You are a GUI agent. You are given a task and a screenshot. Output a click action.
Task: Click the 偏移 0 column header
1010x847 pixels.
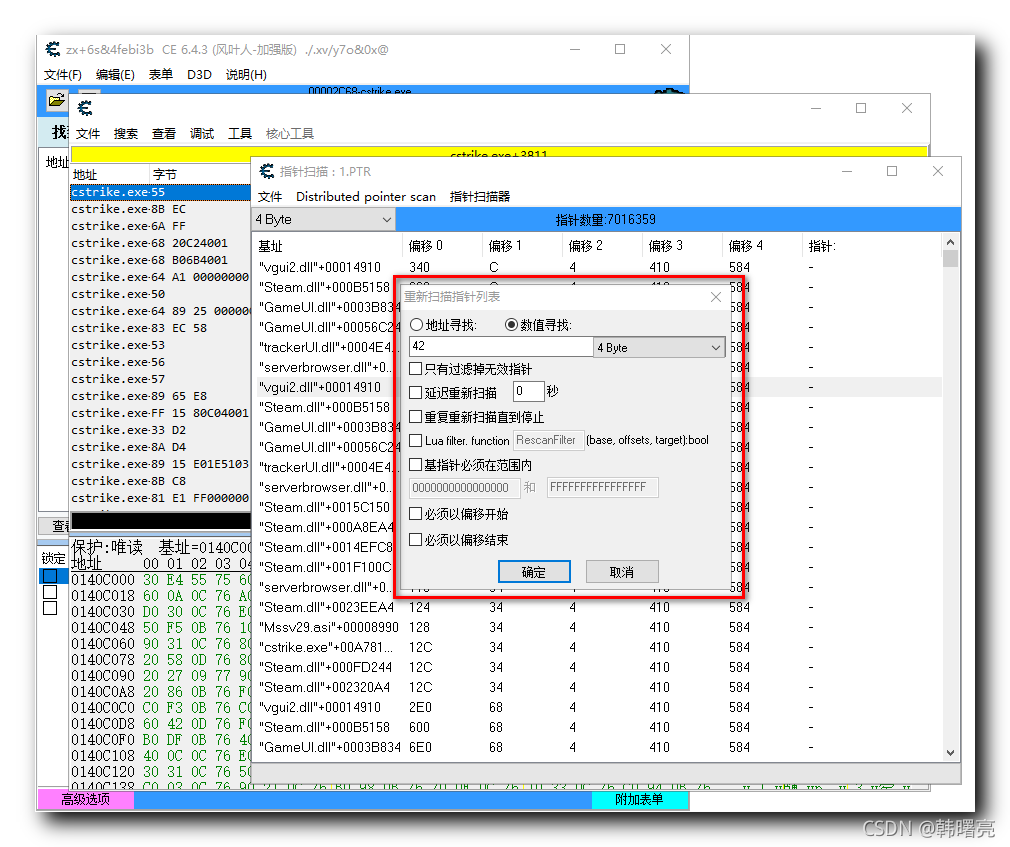point(443,246)
